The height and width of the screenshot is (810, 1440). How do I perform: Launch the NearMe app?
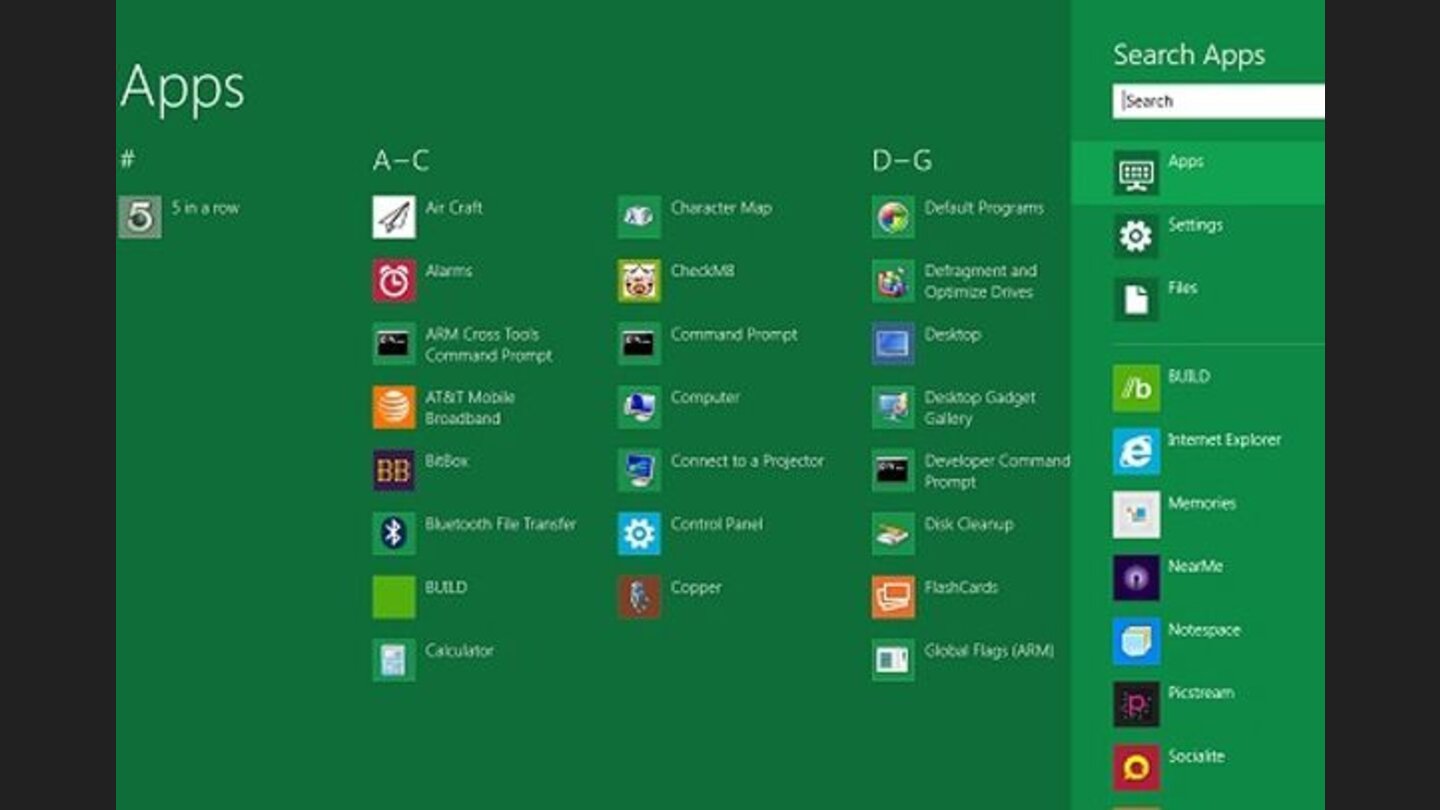1194,566
